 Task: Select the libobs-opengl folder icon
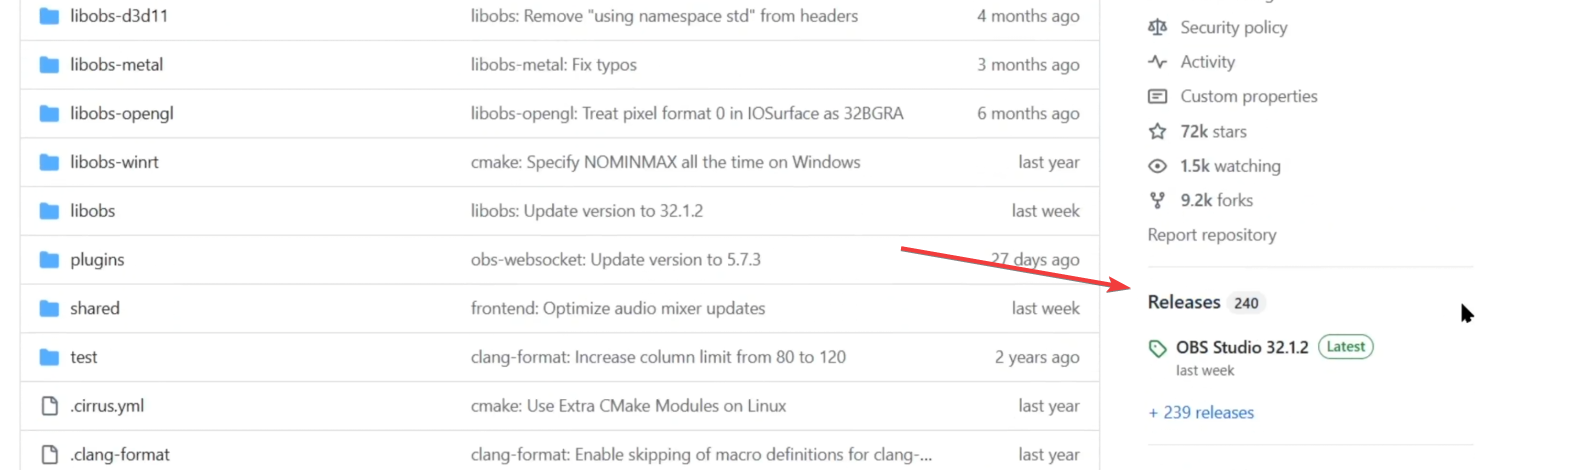pos(49,114)
